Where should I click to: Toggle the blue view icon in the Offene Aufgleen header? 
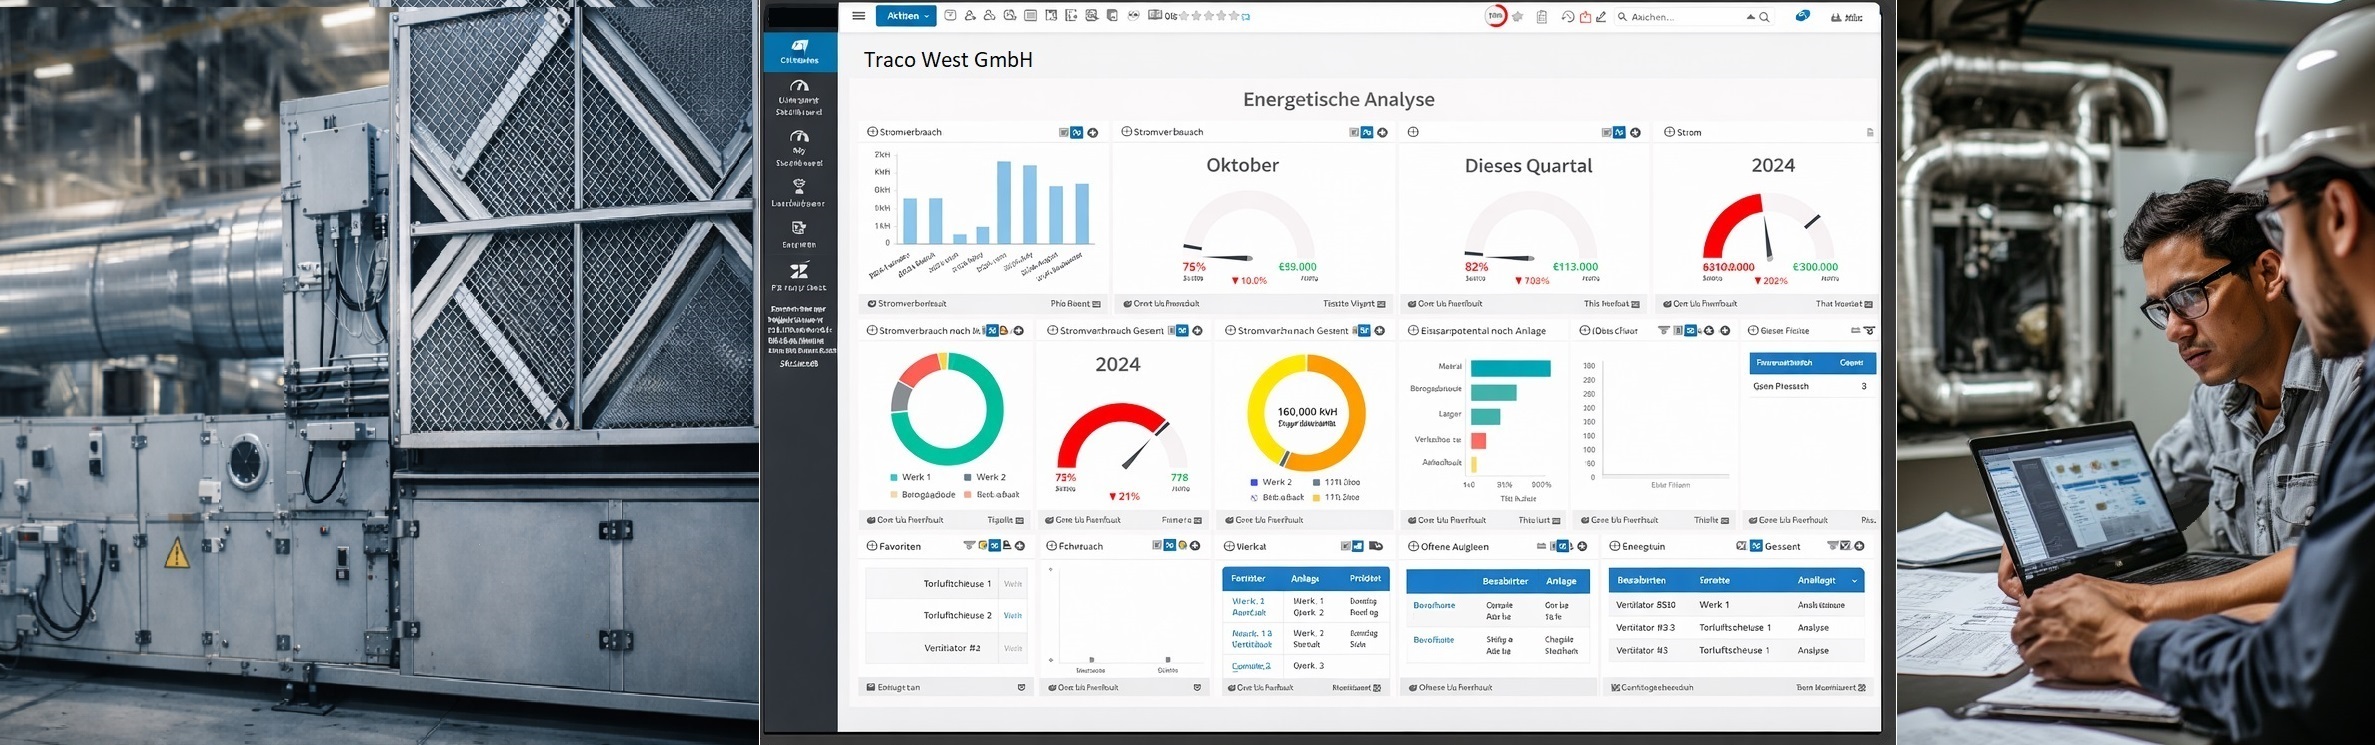[x=1564, y=546]
